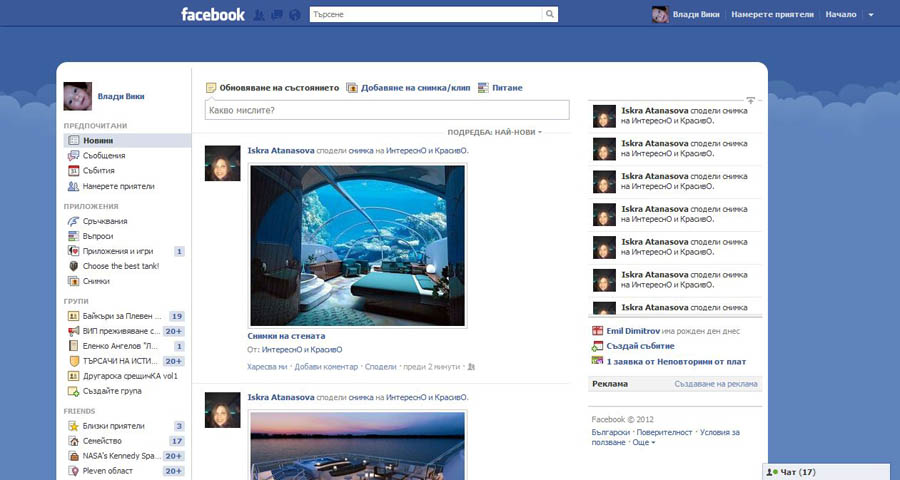Open notifications globe icon
900x480 pixels.
[294, 15]
